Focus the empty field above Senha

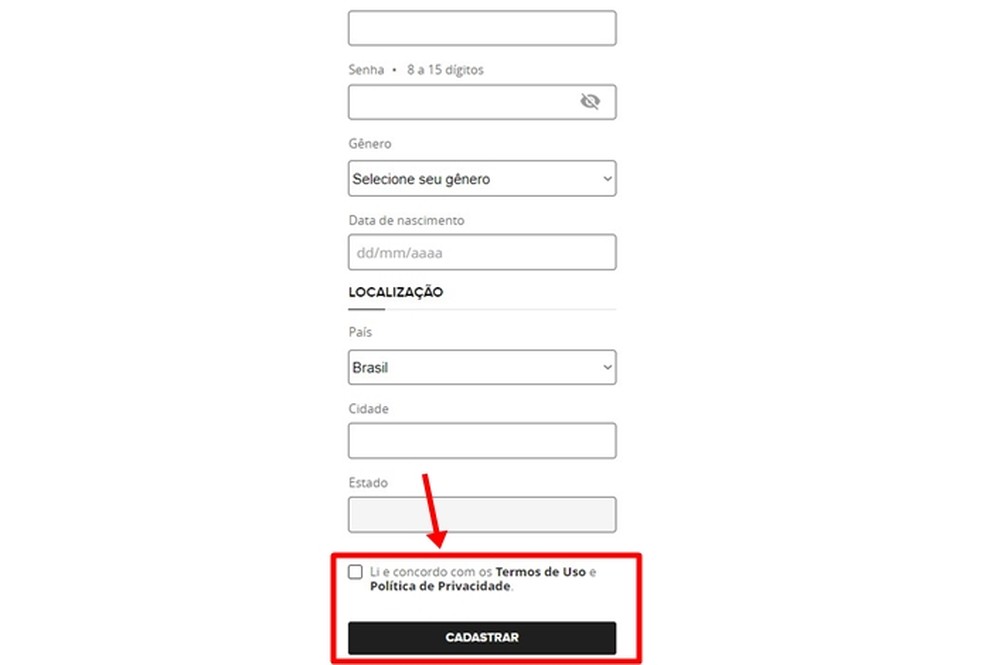coord(482,28)
